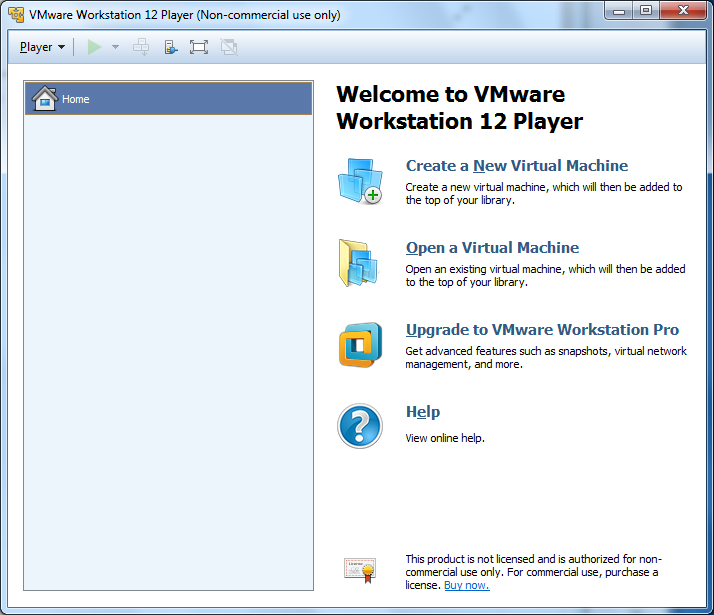This screenshot has width=714, height=615.
Task: Click the 'Create a new virtual machine, which' description
Action: click(544, 193)
